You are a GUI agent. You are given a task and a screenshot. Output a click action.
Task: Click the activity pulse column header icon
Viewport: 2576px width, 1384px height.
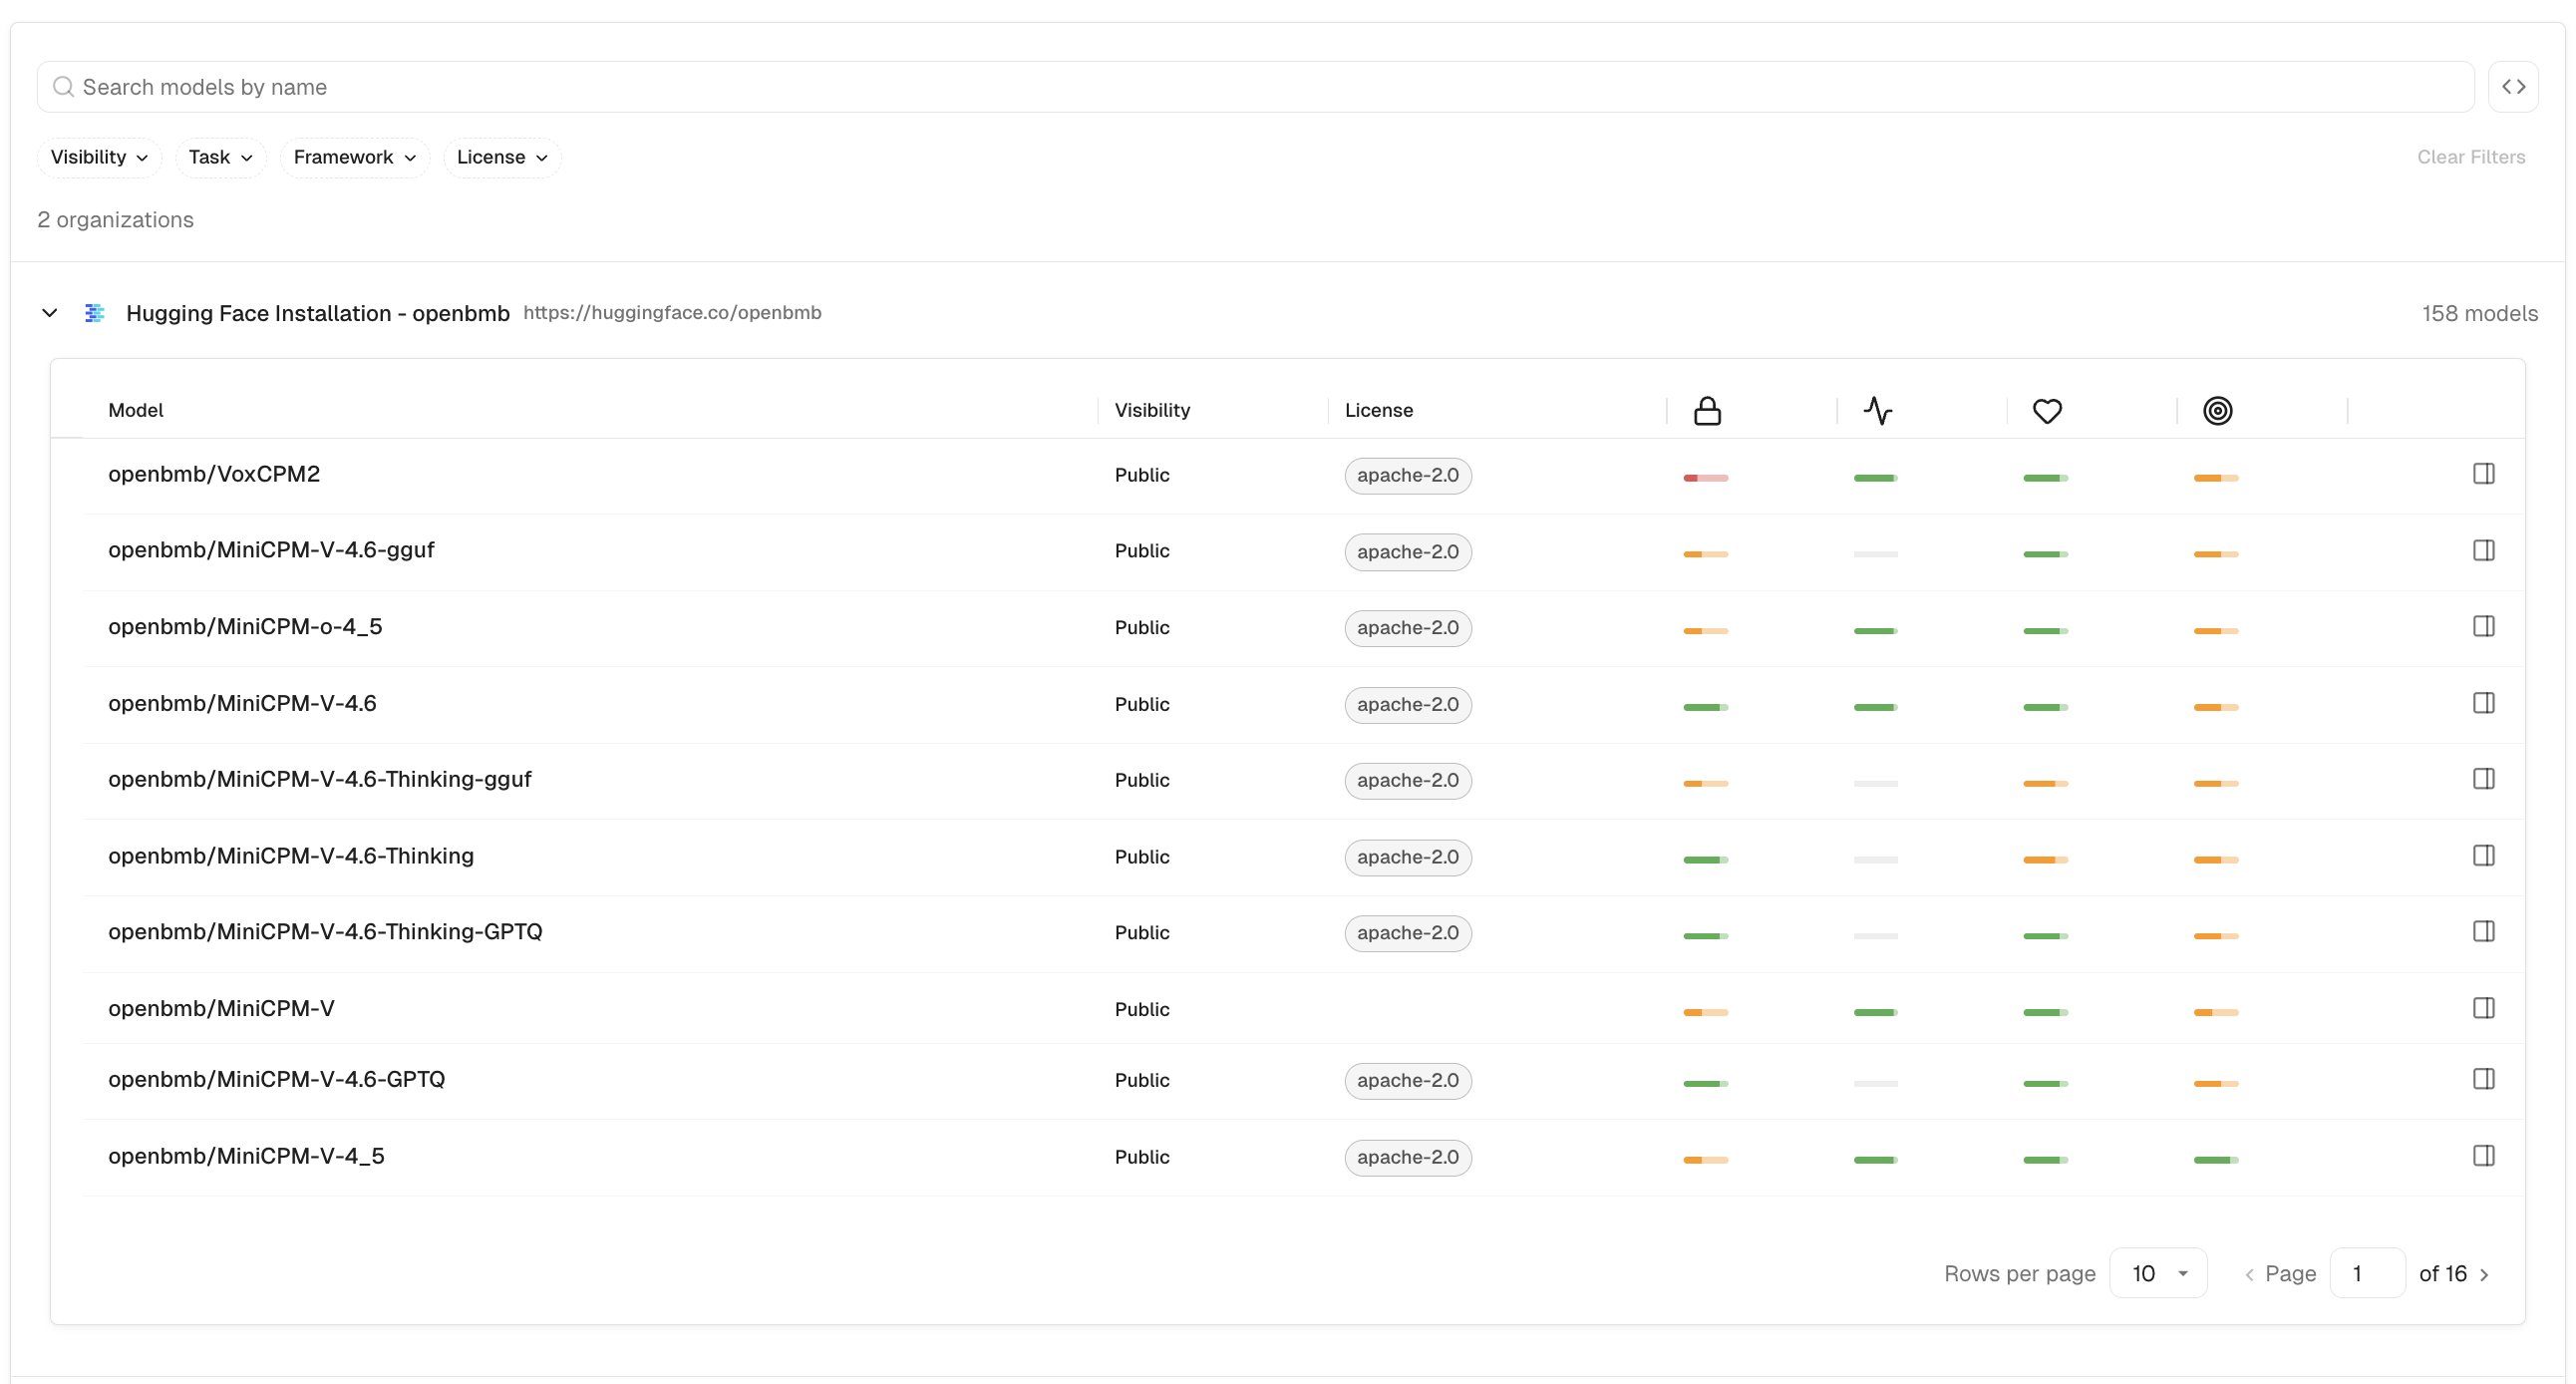tap(1877, 411)
